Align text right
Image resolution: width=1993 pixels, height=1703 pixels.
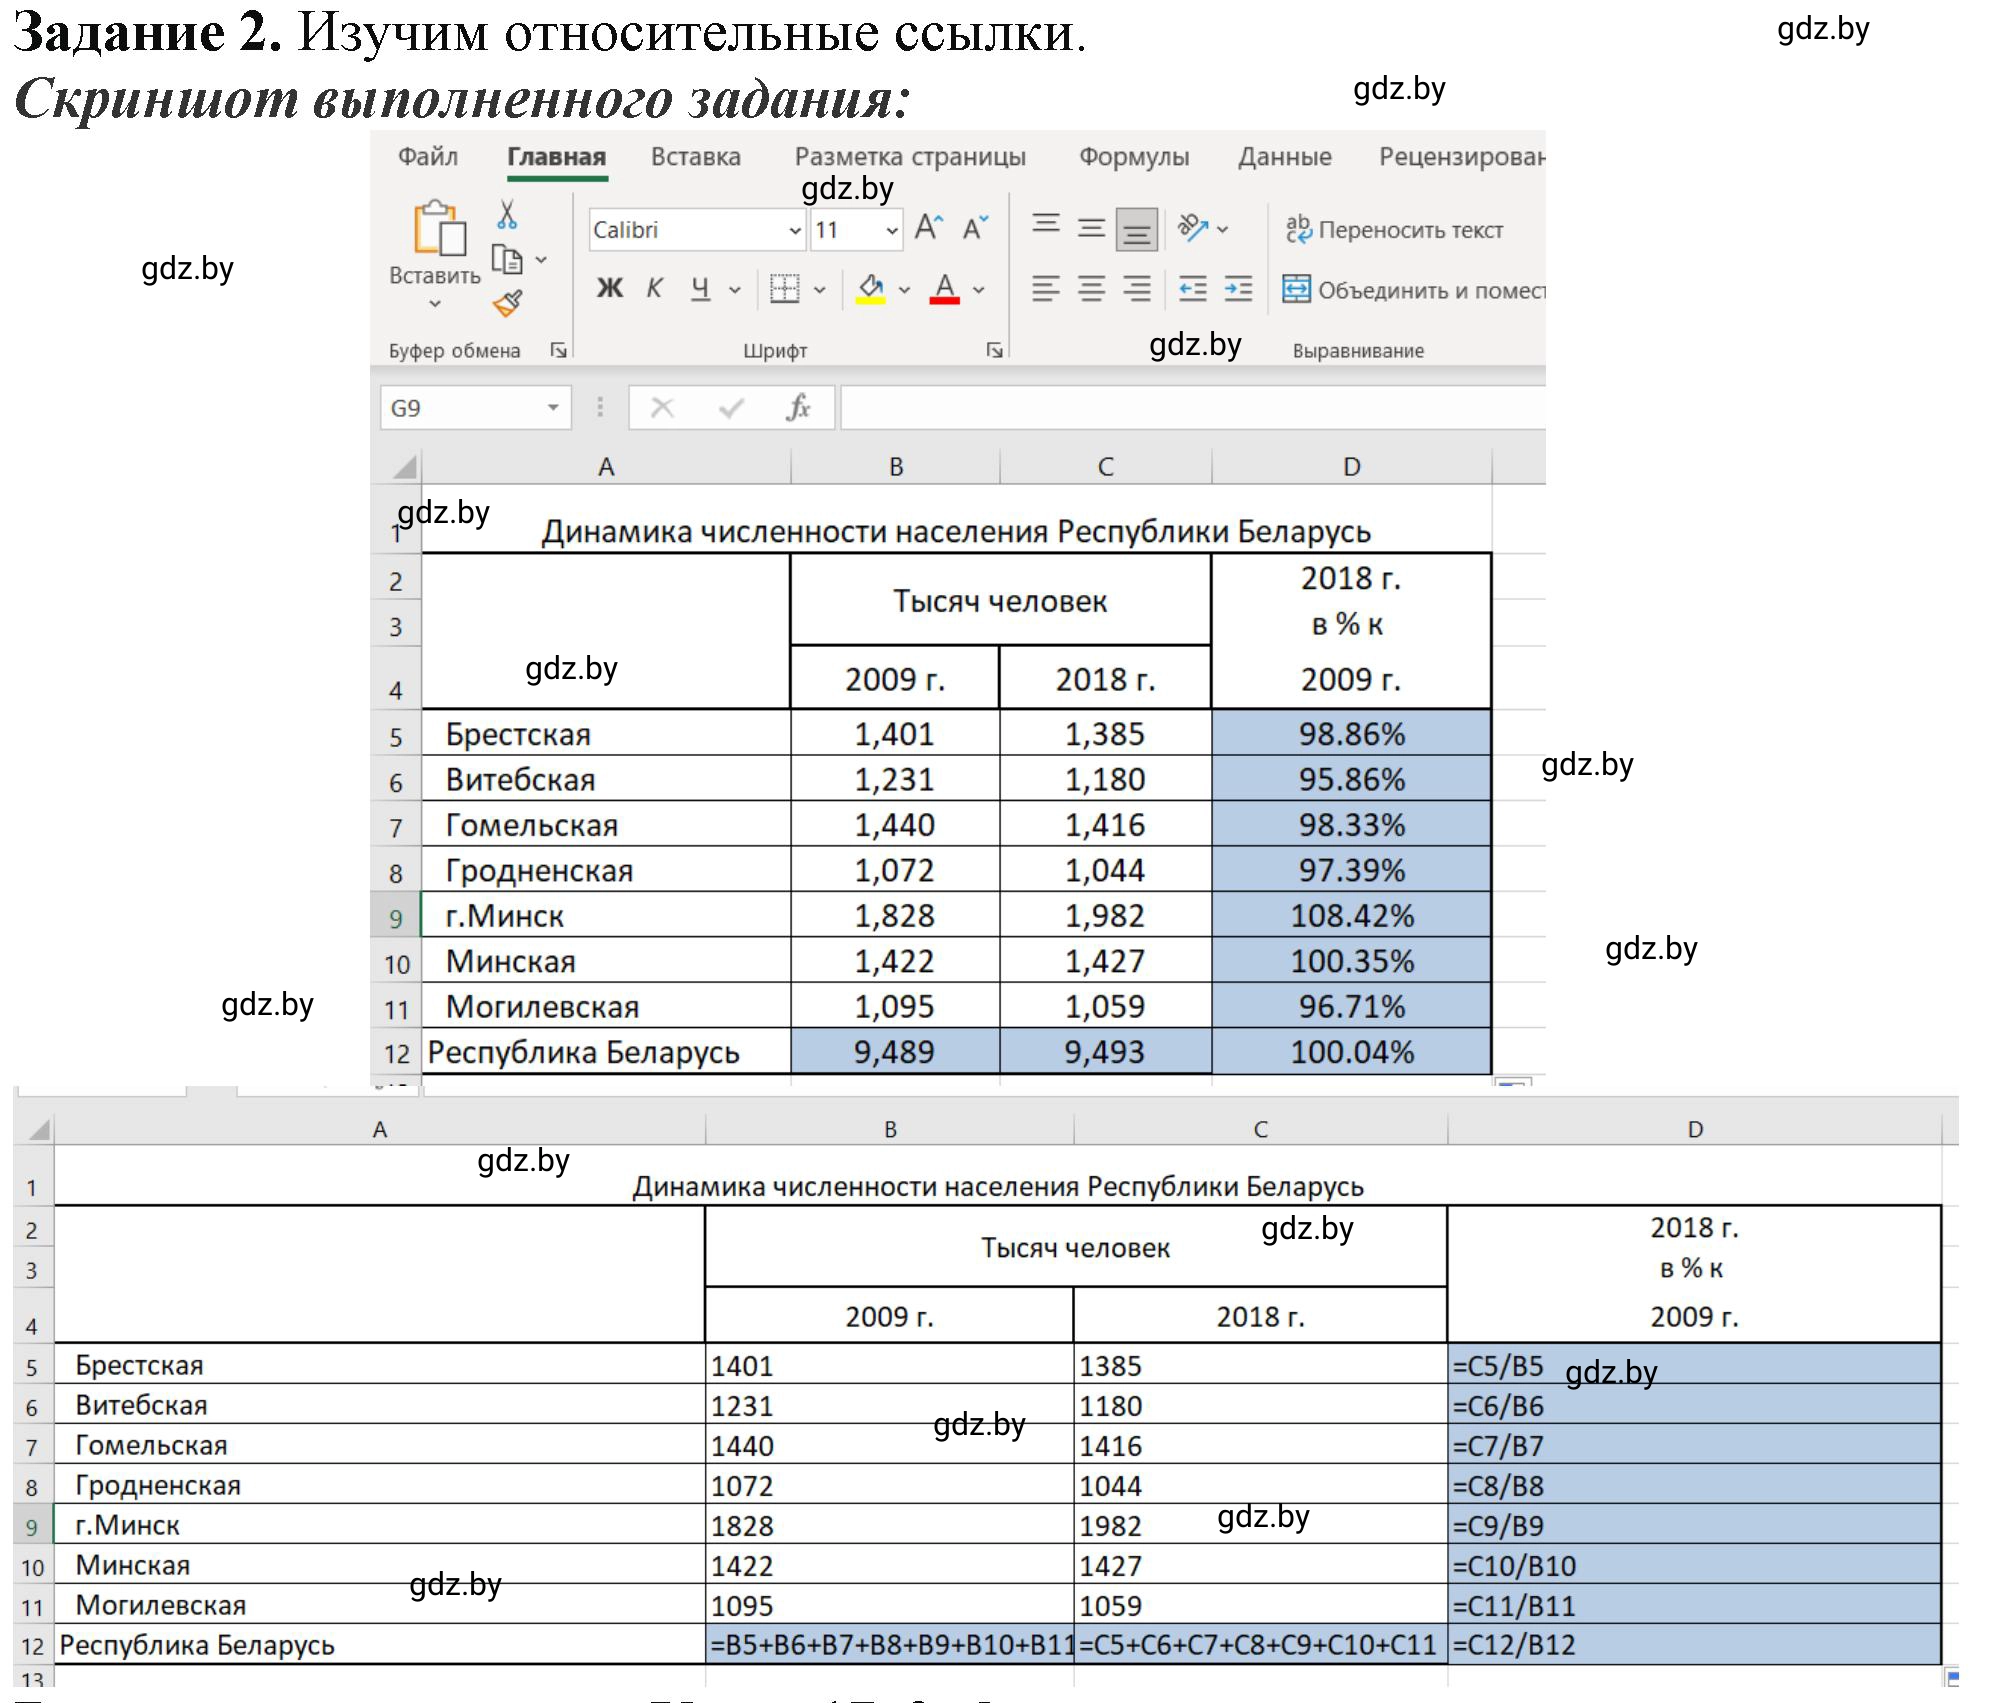coord(1137,289)
